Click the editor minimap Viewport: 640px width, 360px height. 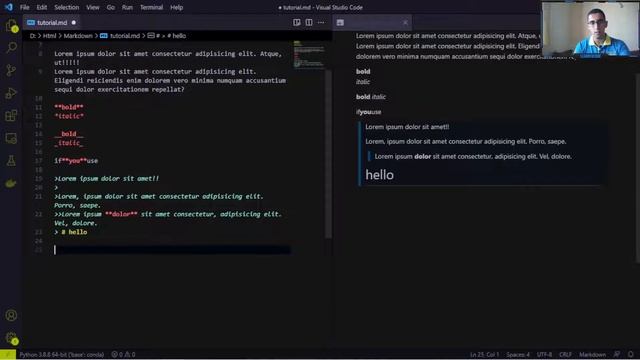tap(309, 54)
